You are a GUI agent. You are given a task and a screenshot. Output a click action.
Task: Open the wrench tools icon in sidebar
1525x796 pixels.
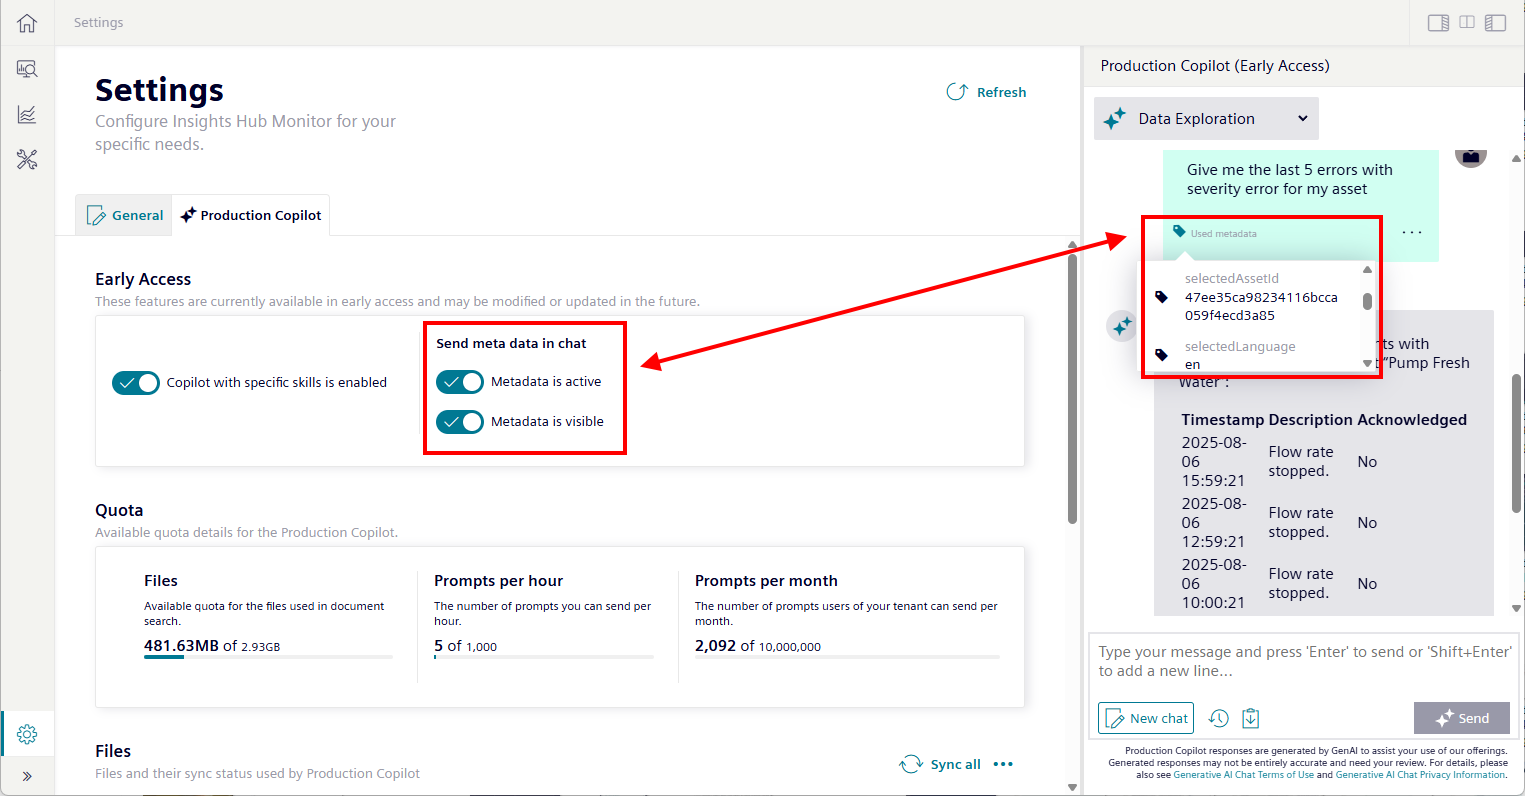pos(27,160)
